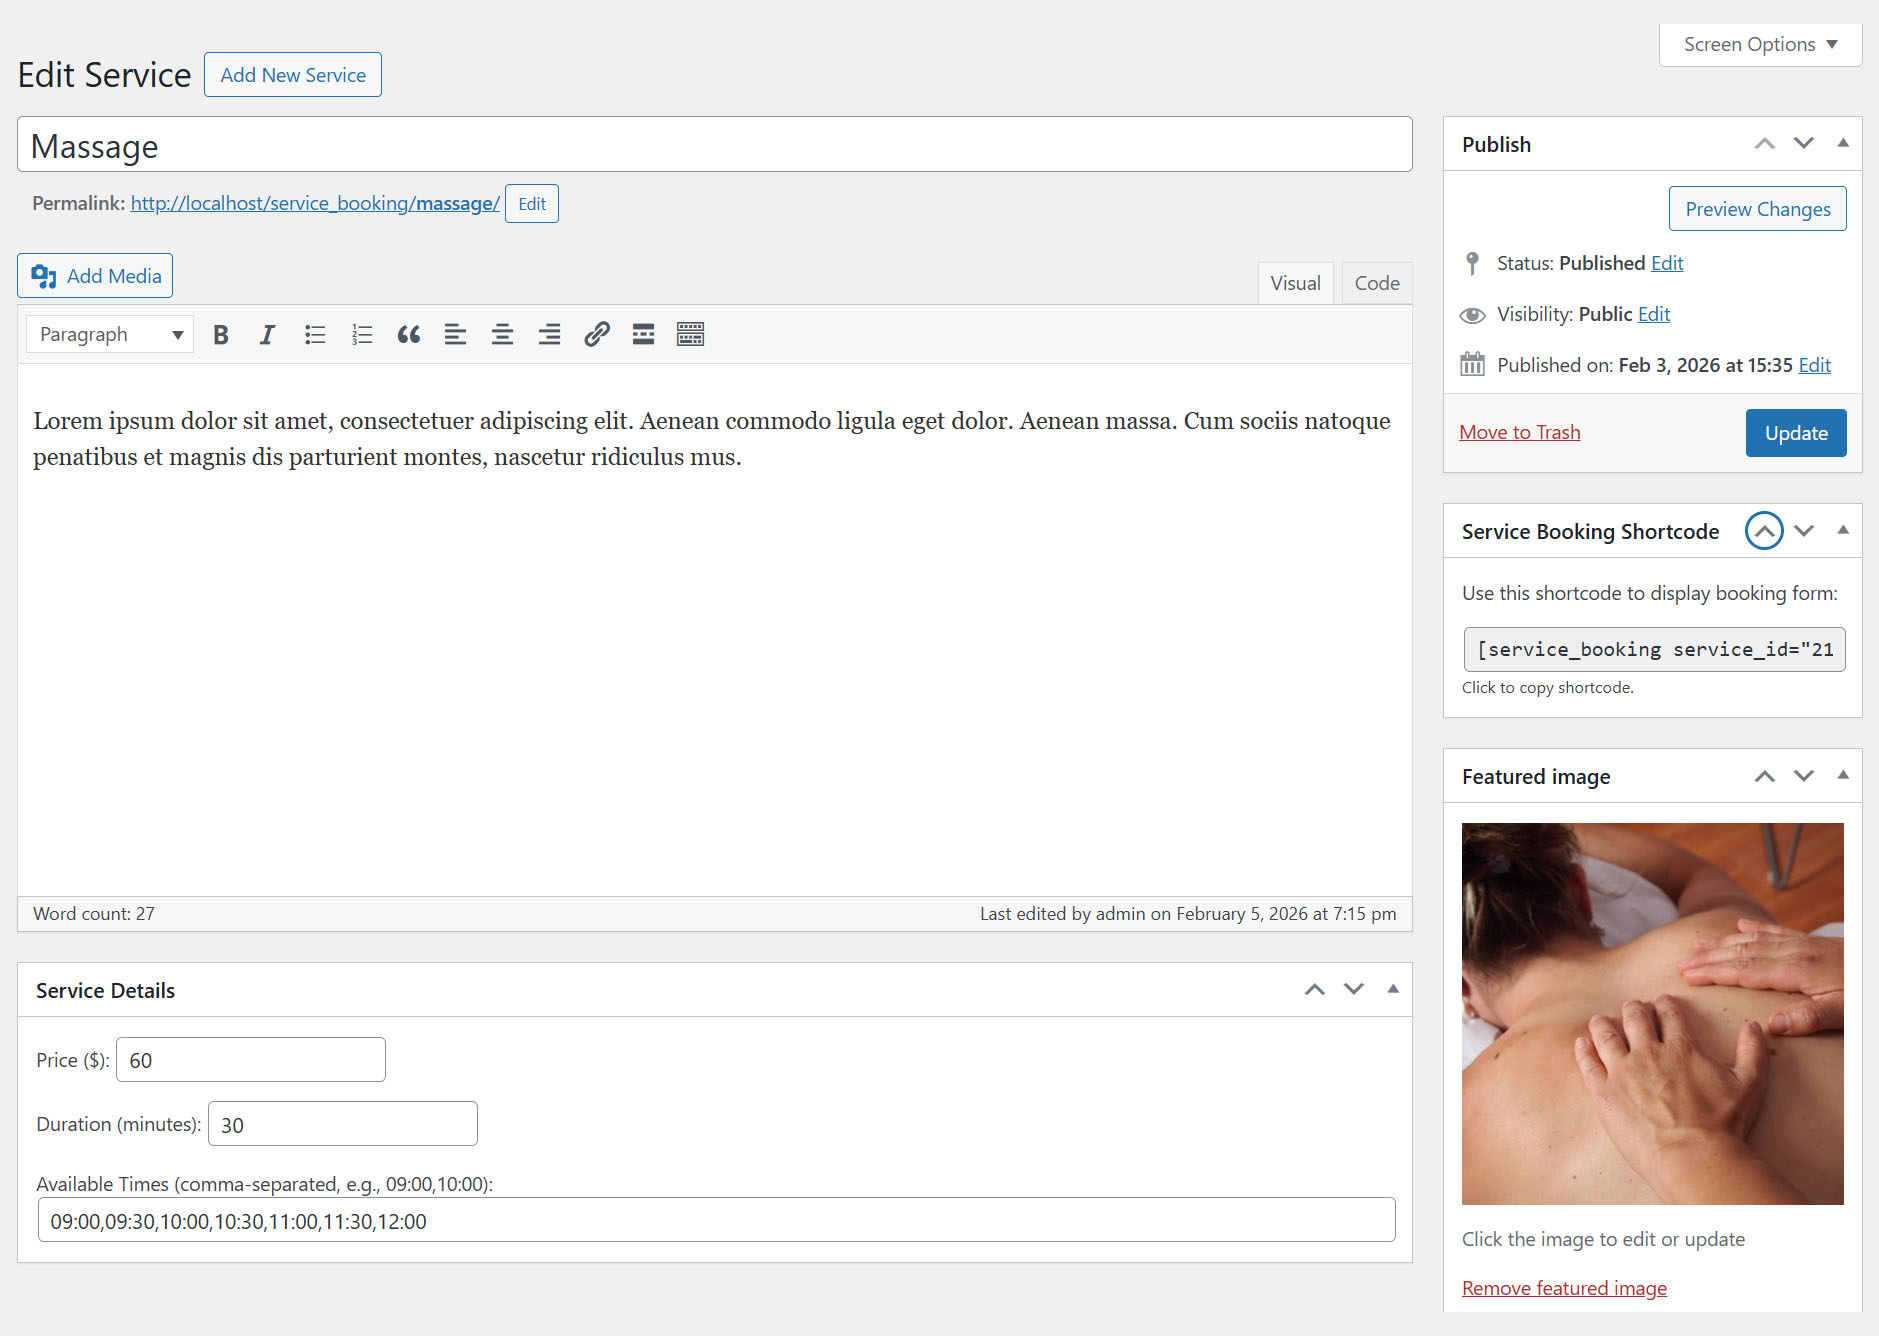
Task: Align text to the center
Action: (x=502, y=334)
